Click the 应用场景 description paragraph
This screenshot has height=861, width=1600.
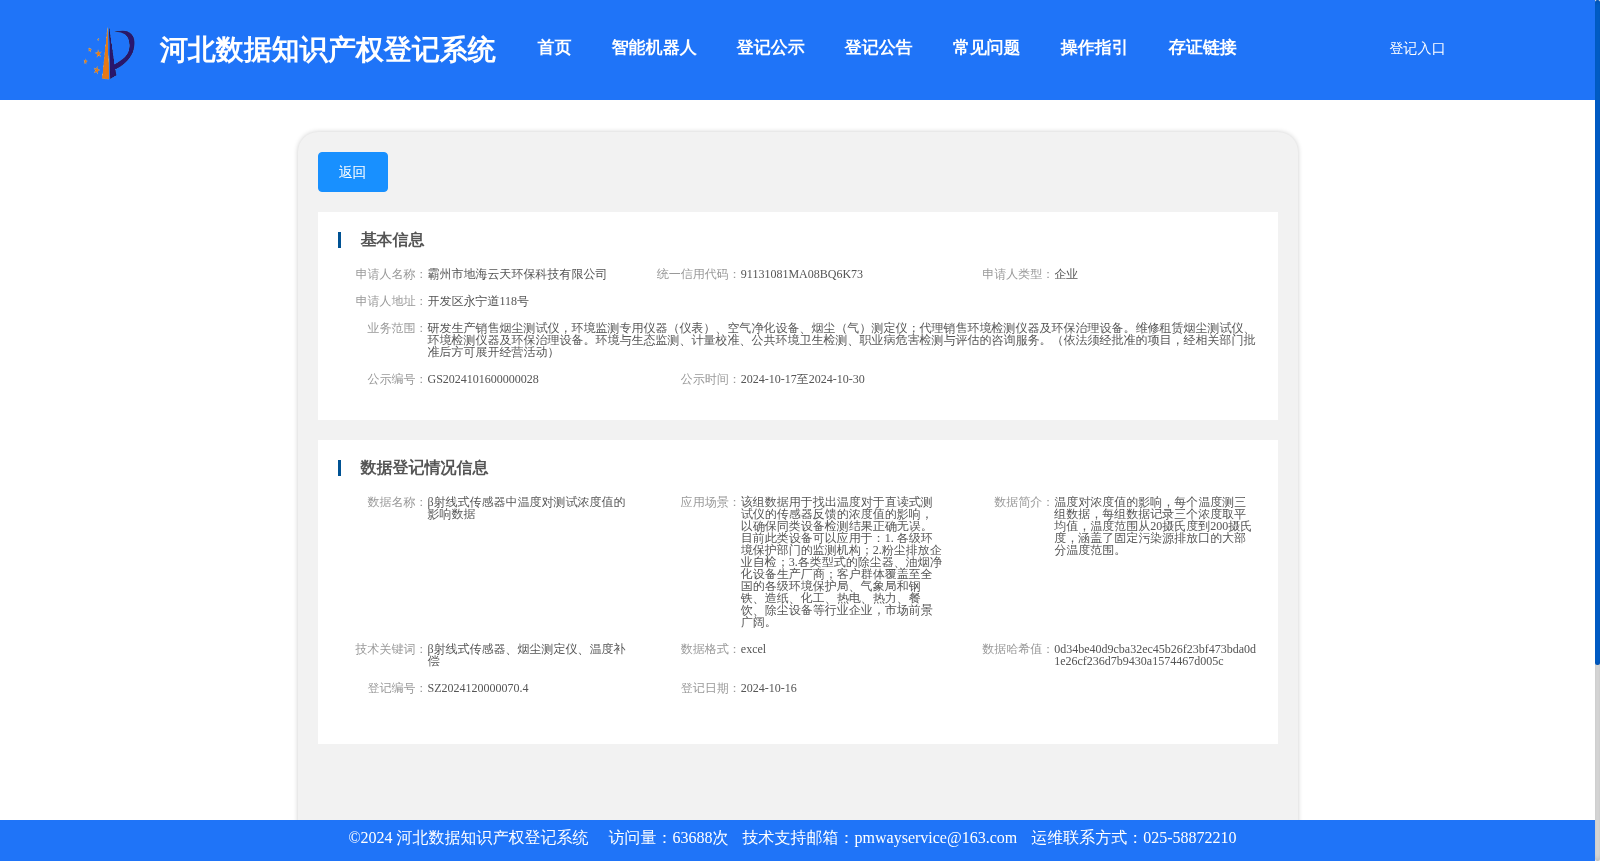841,562
